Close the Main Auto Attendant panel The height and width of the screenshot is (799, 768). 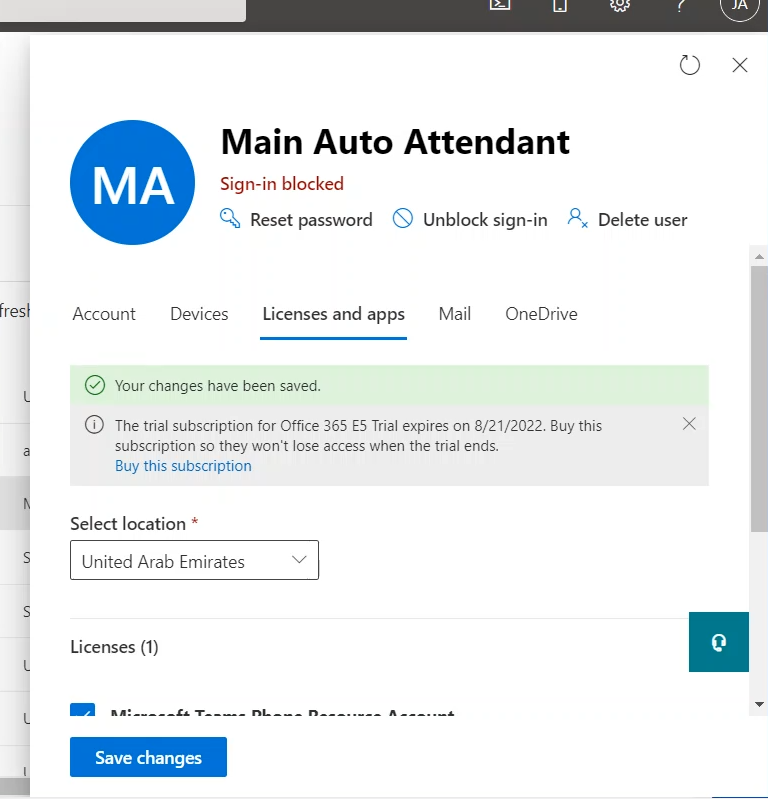[x=740, y=65]
